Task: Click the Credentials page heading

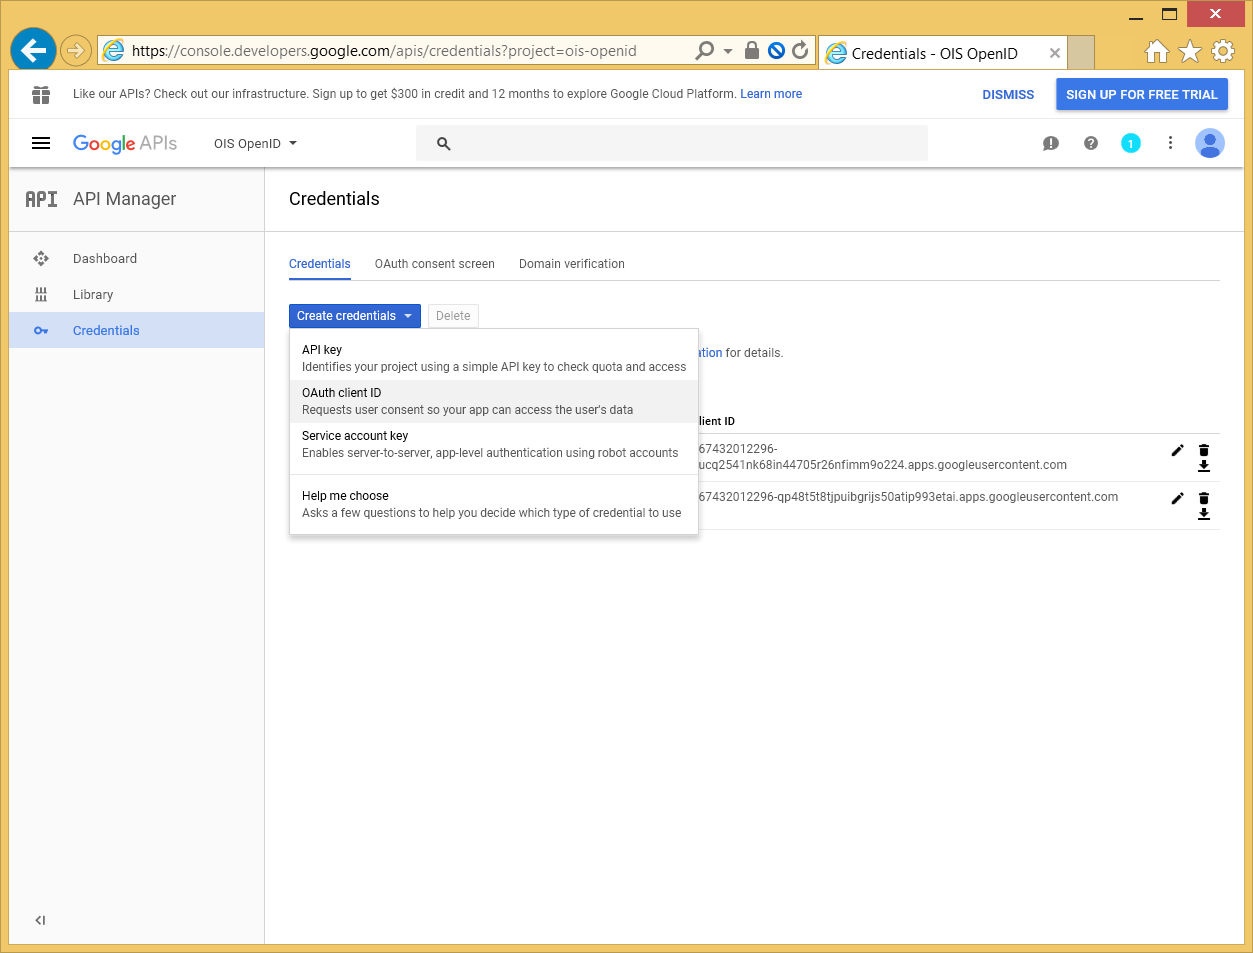Action: point(334,199)
